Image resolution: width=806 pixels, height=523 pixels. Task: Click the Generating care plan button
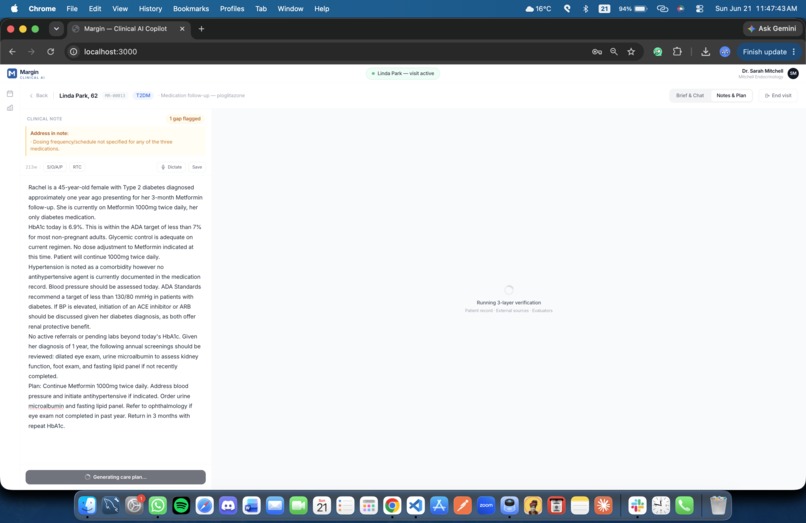tap(116, 477)
